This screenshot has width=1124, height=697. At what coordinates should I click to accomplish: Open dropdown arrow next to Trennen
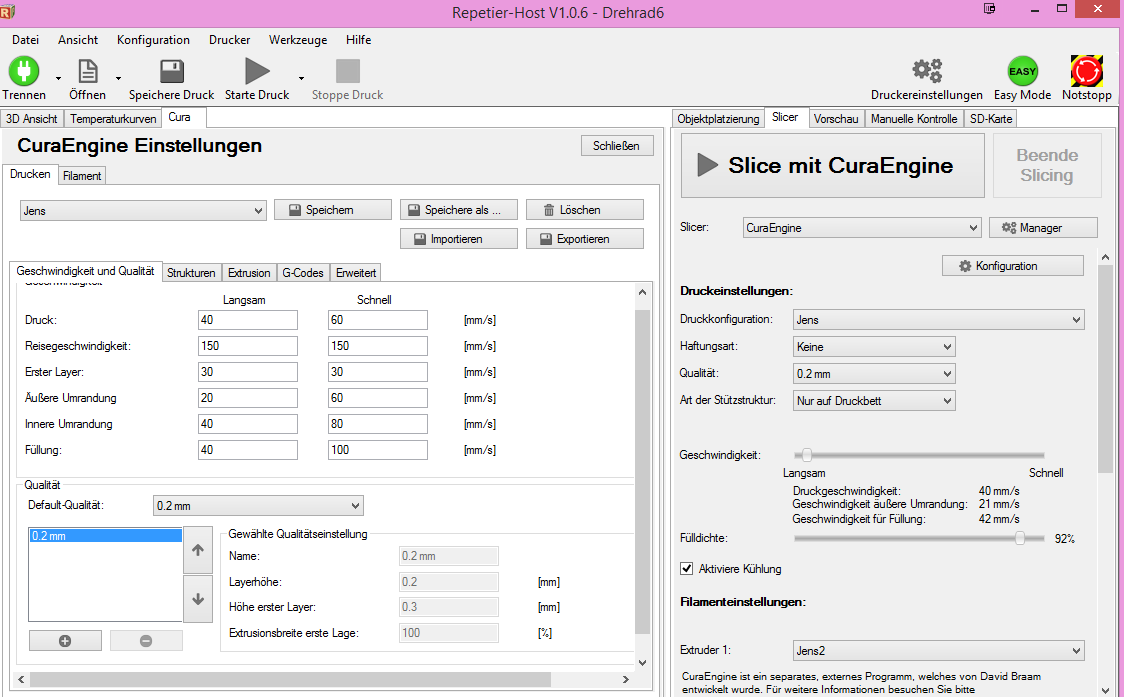click(x=59, y=78)
